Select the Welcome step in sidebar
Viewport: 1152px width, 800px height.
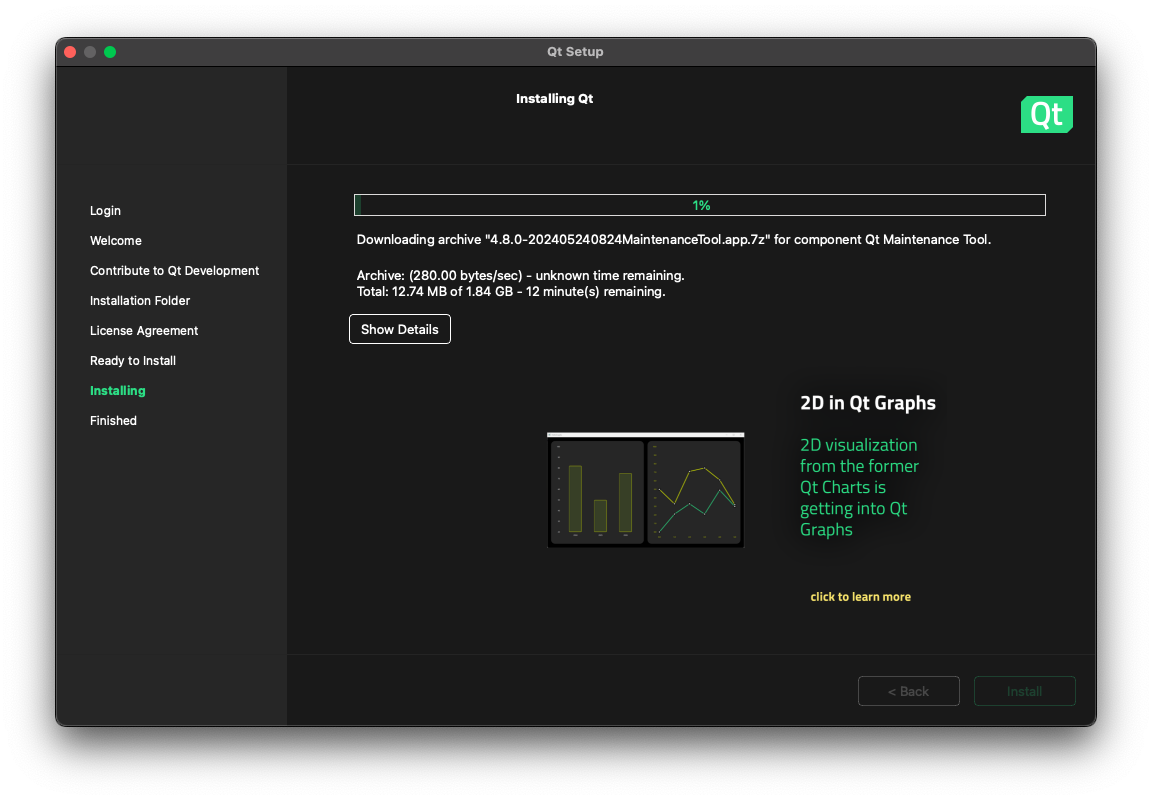(116, 241)
